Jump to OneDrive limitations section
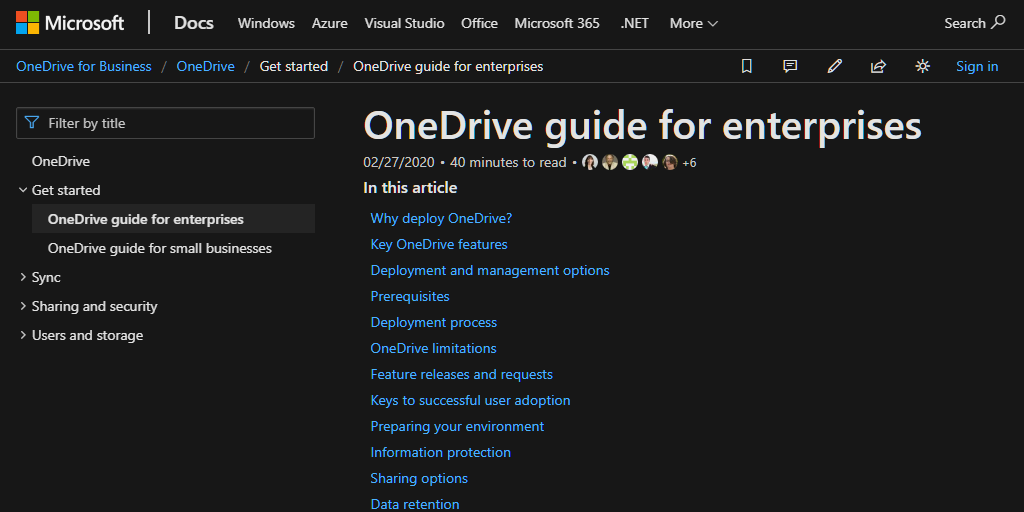 [x=434, y=348]
